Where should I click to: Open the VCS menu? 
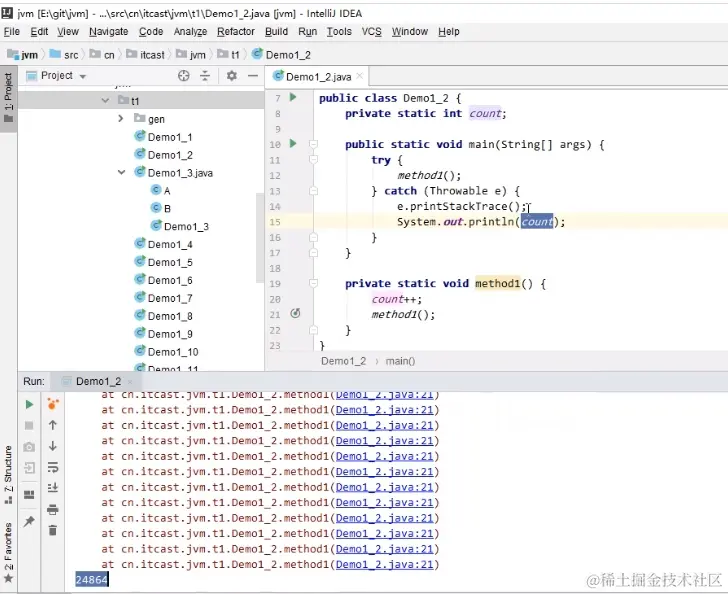[x=371, y=32]
